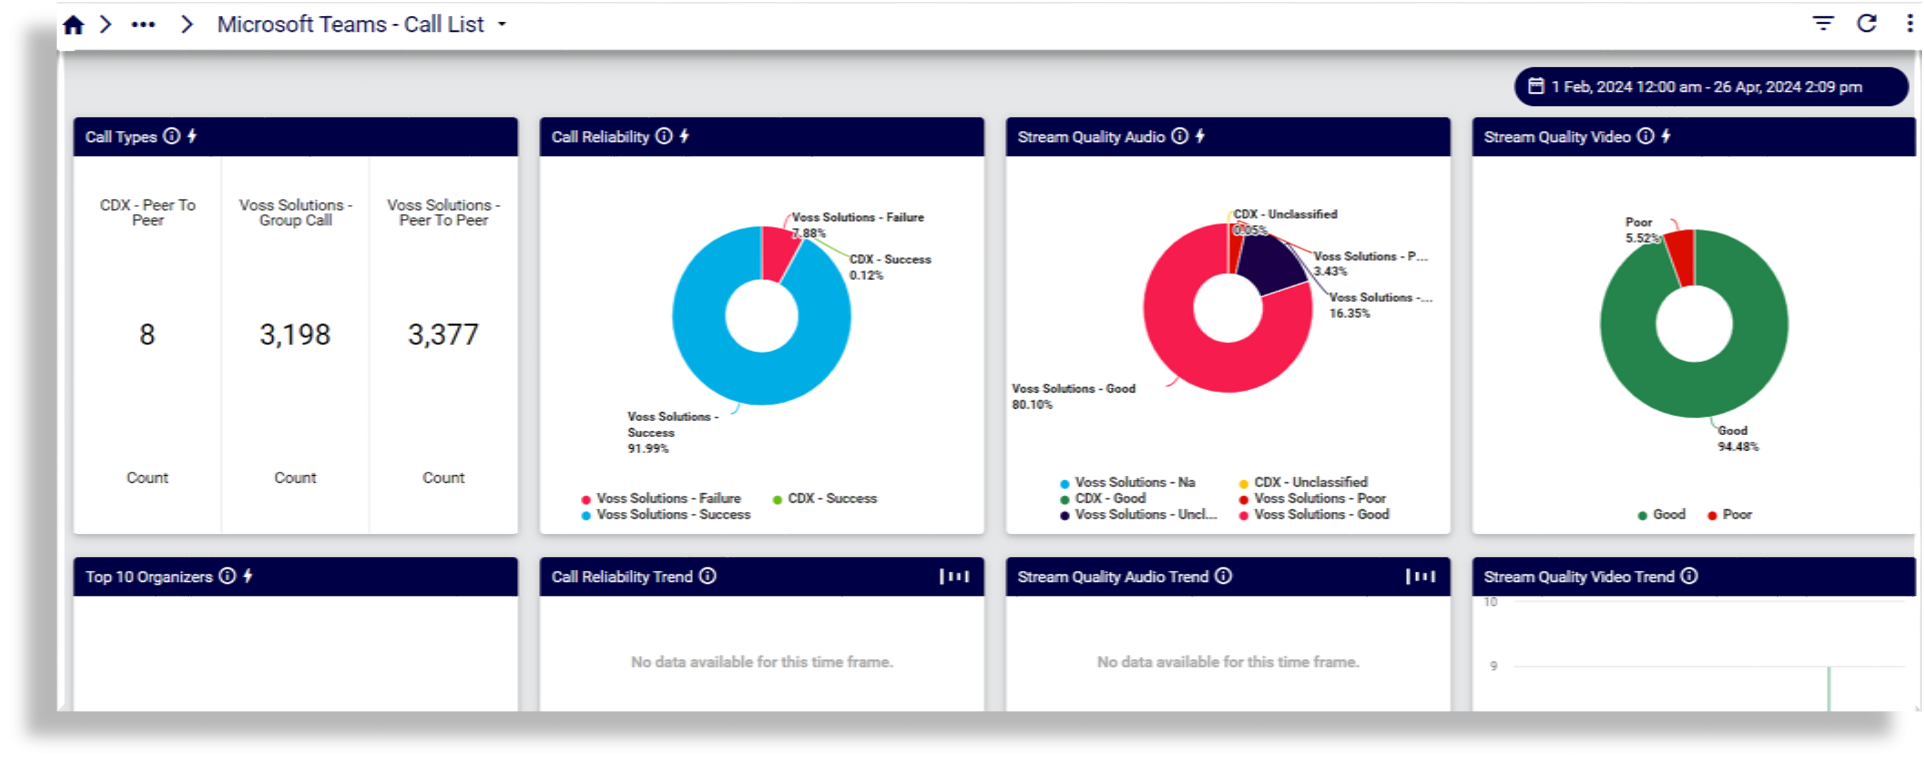Toggle Voss Solutions - Uncl... legend entry
This screenshot has width=1924, height=762.
pos(1139,515)
